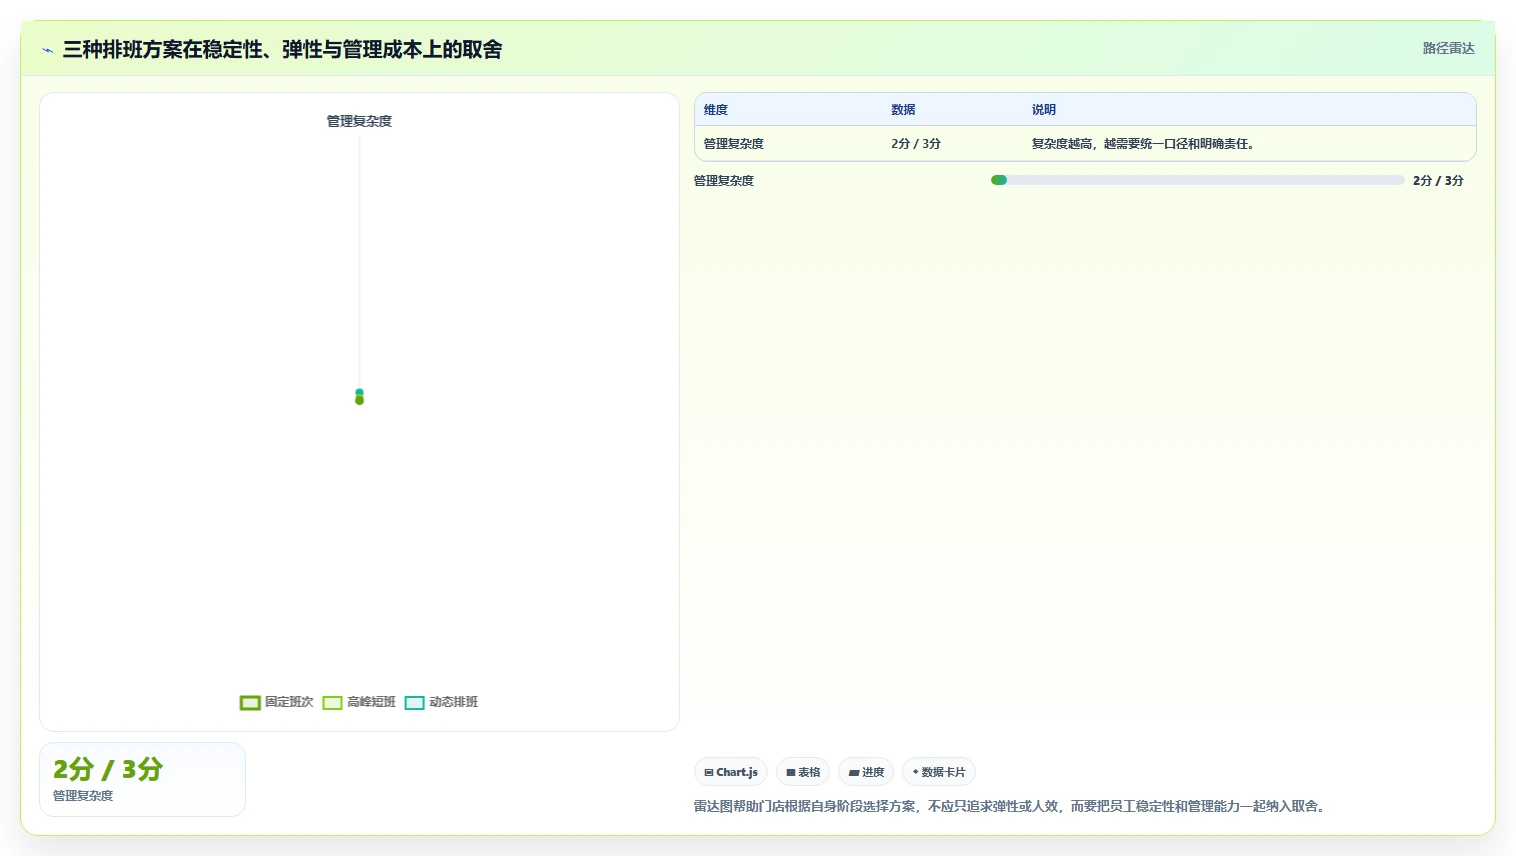Click the 管理复杂度 radar axis label
This screenshot has width=1516, height=856.
(359, 121)
